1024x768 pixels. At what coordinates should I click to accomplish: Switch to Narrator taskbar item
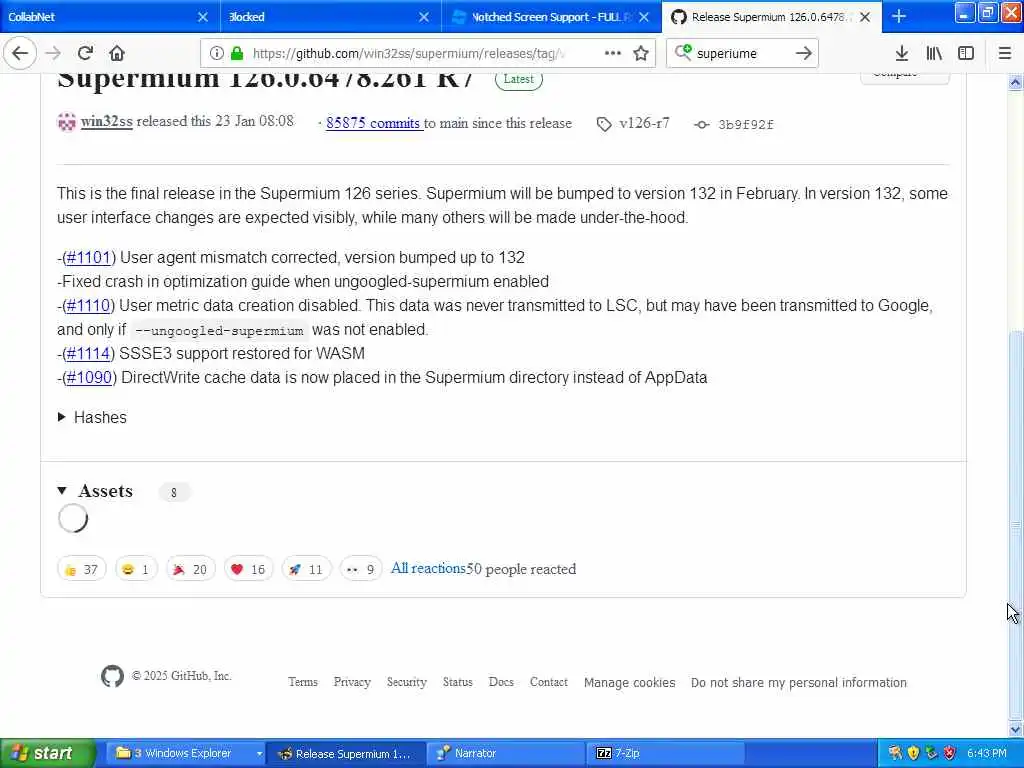tap(506, 754)
